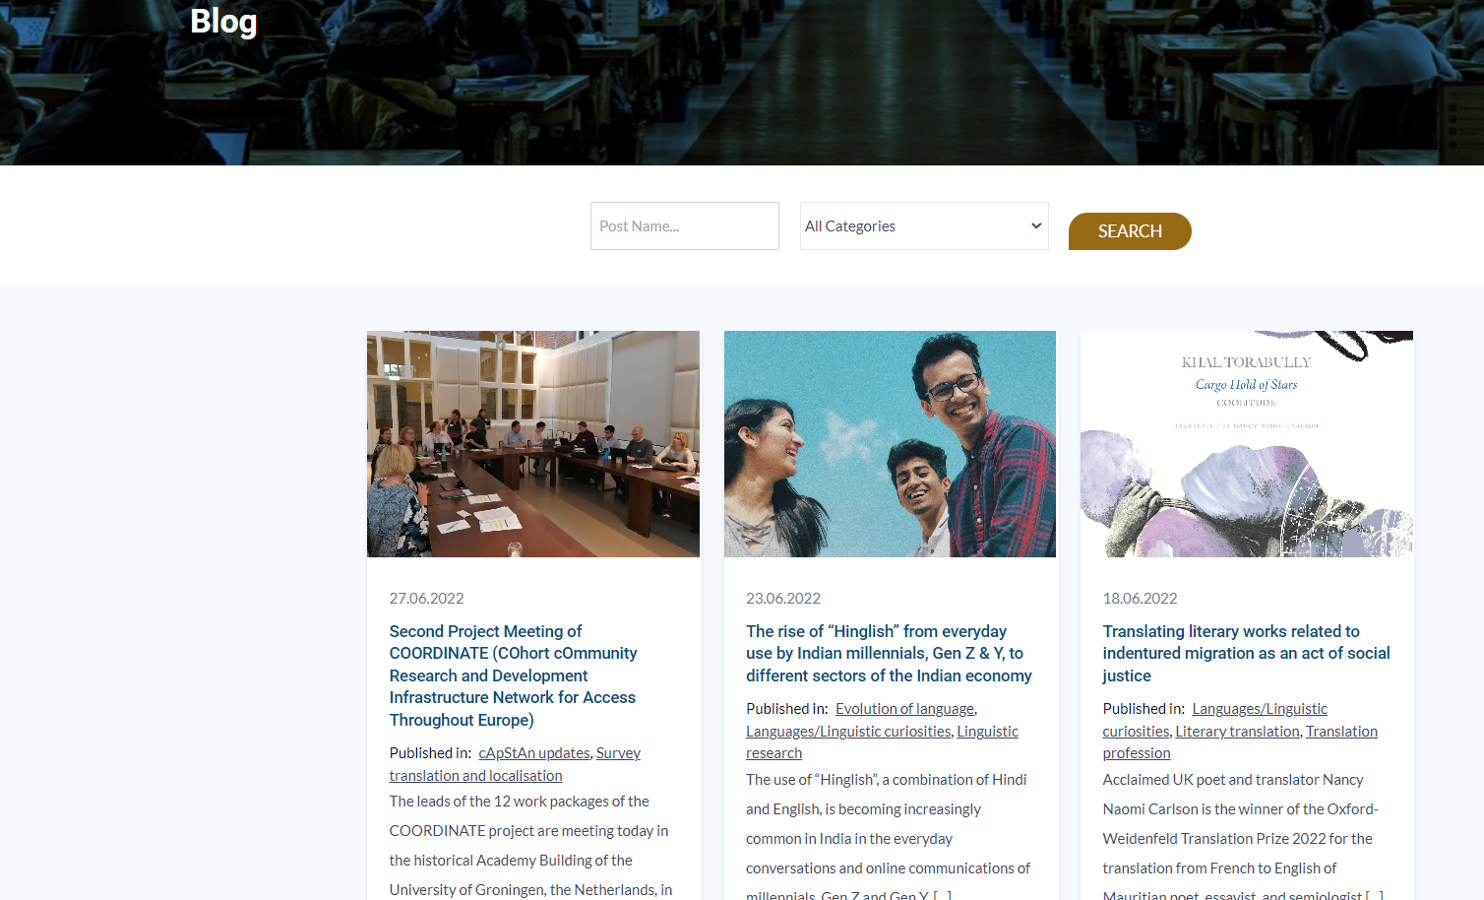Click the Hinglish post cover image
This screenshot has height=900, width=1484.
(889, 443)
